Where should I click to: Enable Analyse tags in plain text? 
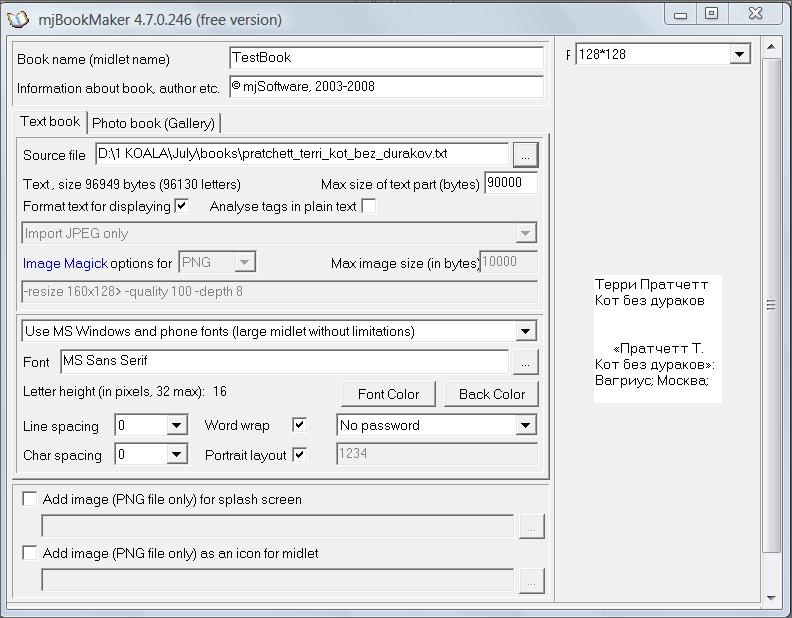369,205
